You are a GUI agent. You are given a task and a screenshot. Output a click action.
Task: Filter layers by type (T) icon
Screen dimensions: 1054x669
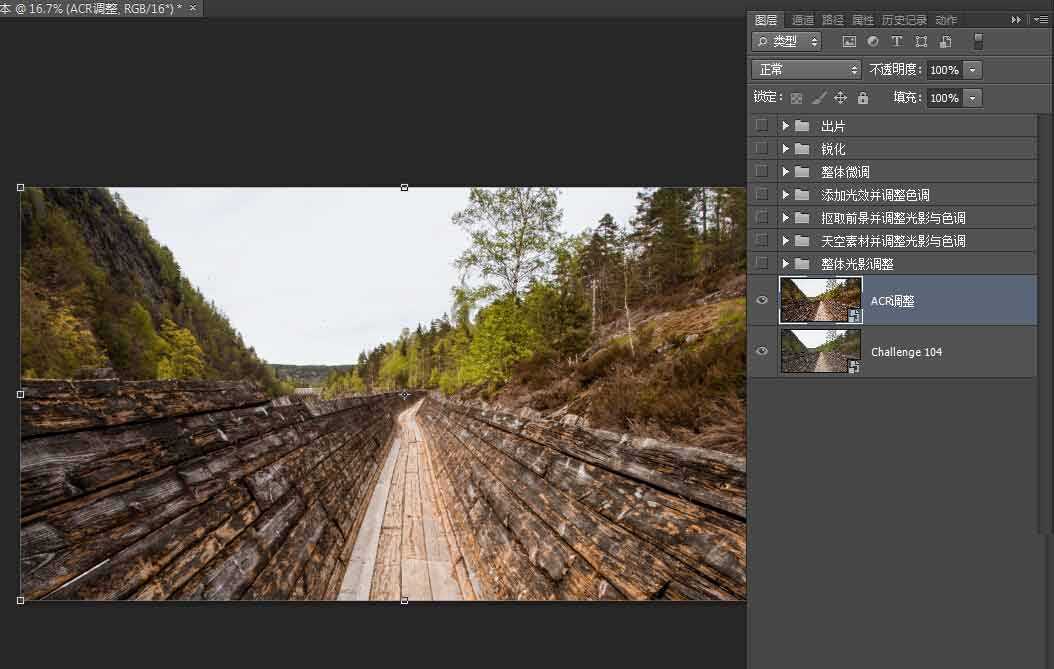pos(897,42)
